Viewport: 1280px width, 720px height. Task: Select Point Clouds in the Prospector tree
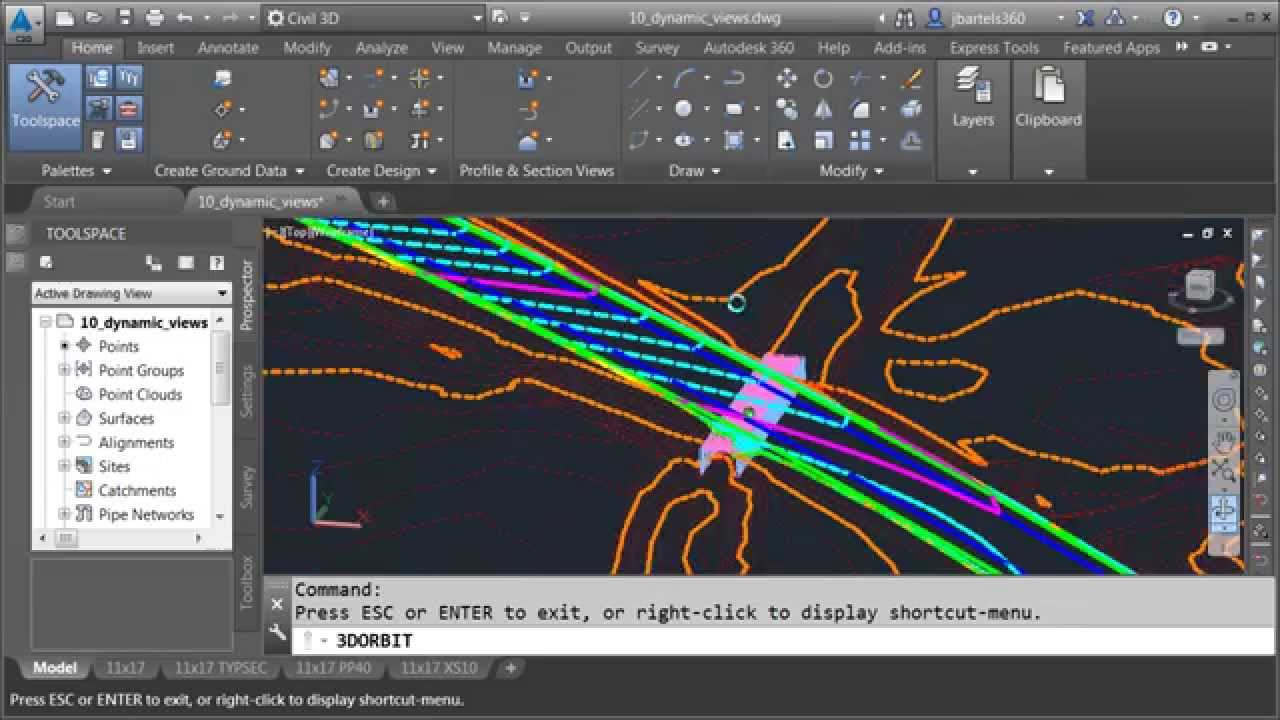pos(140,394)
